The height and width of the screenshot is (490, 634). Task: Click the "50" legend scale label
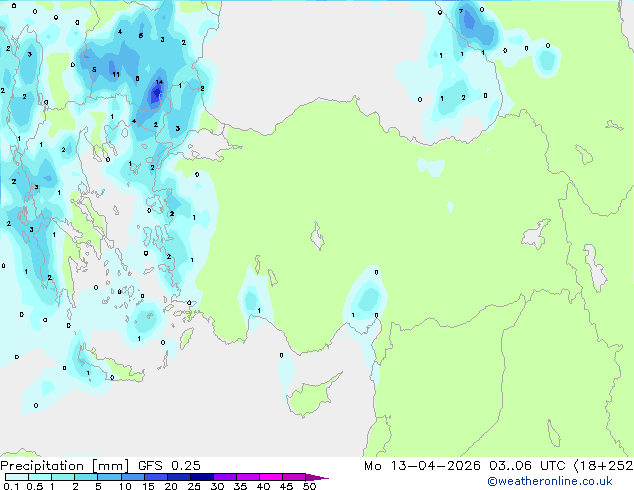point(309,486)
